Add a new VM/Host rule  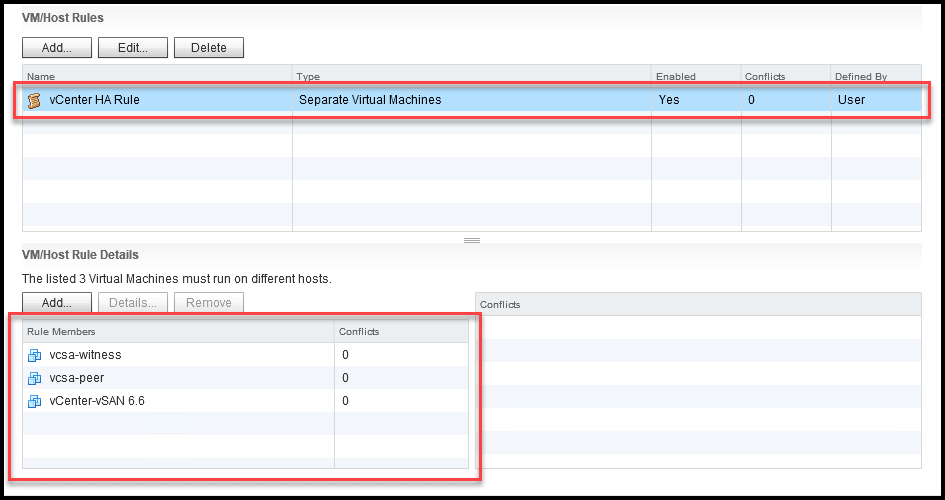click(57, 48)
